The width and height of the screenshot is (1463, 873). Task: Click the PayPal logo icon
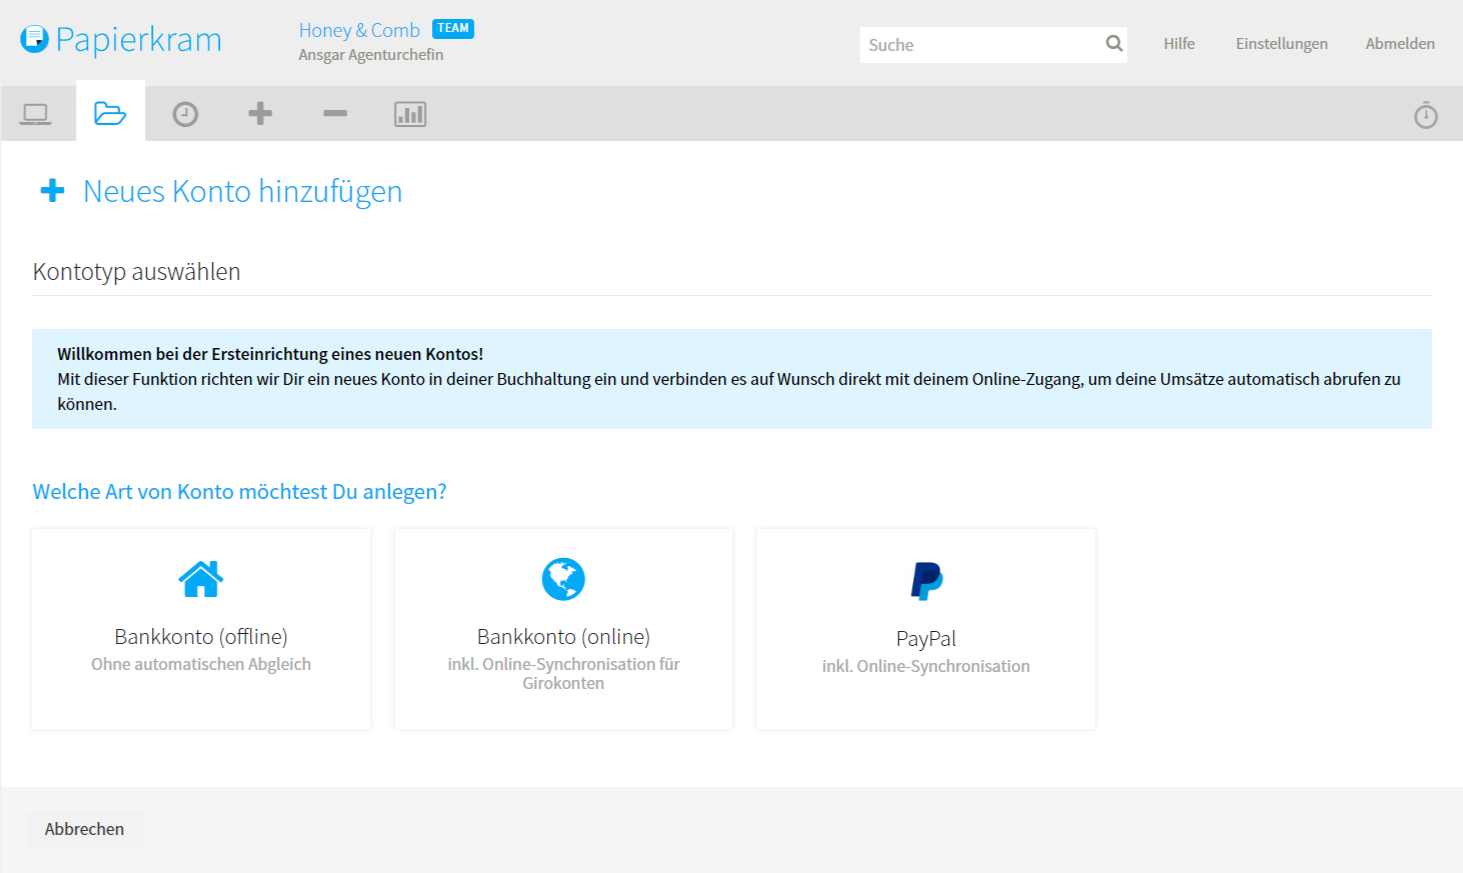point(926,581)
